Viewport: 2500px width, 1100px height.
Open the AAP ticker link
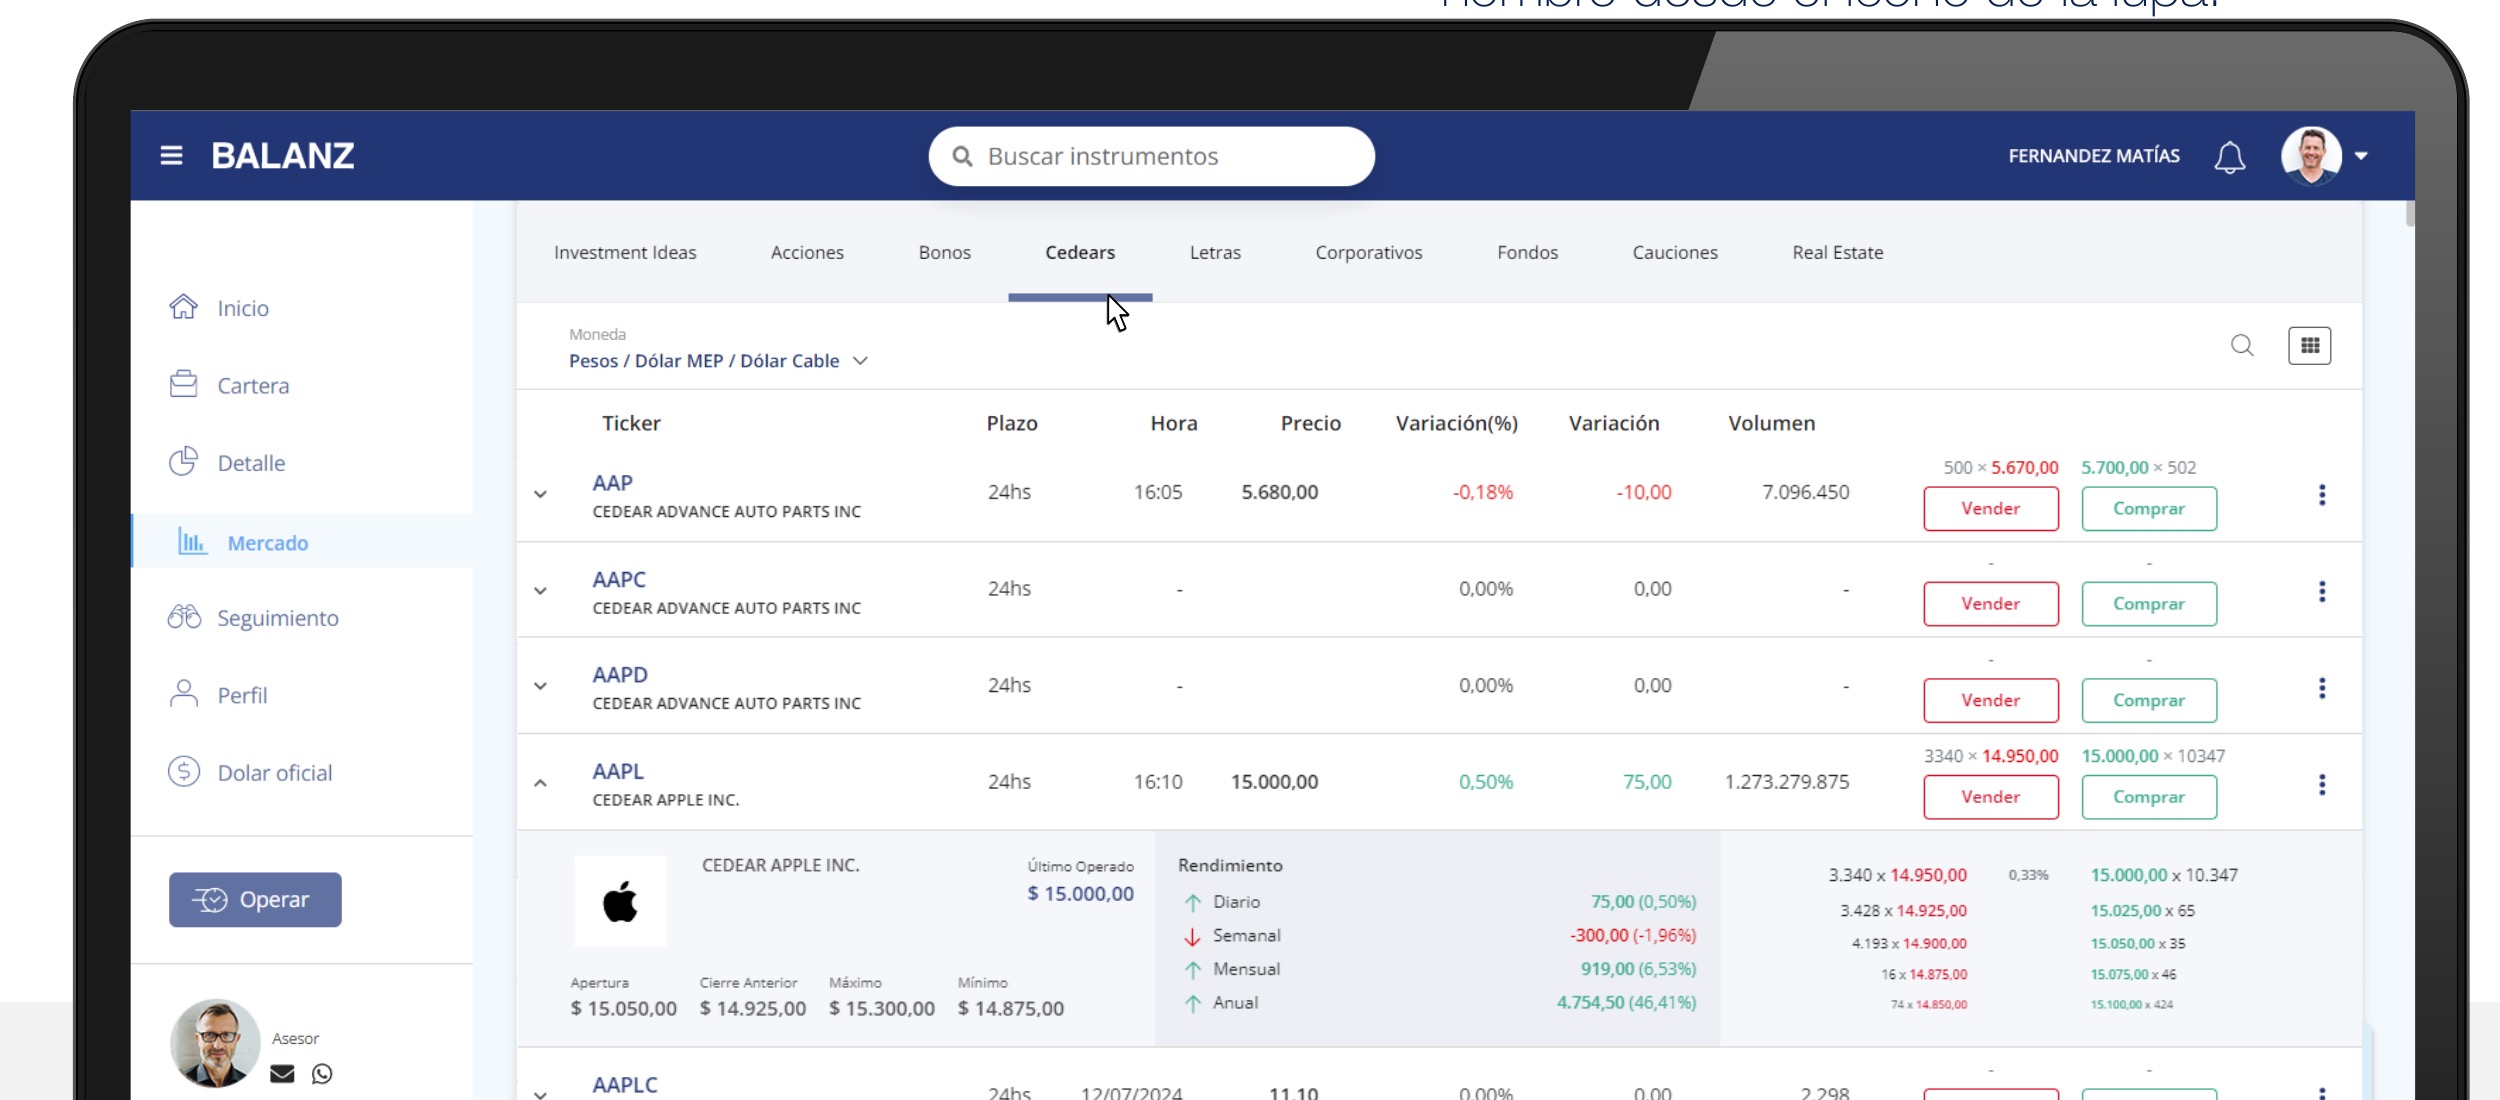click(612, 483)
